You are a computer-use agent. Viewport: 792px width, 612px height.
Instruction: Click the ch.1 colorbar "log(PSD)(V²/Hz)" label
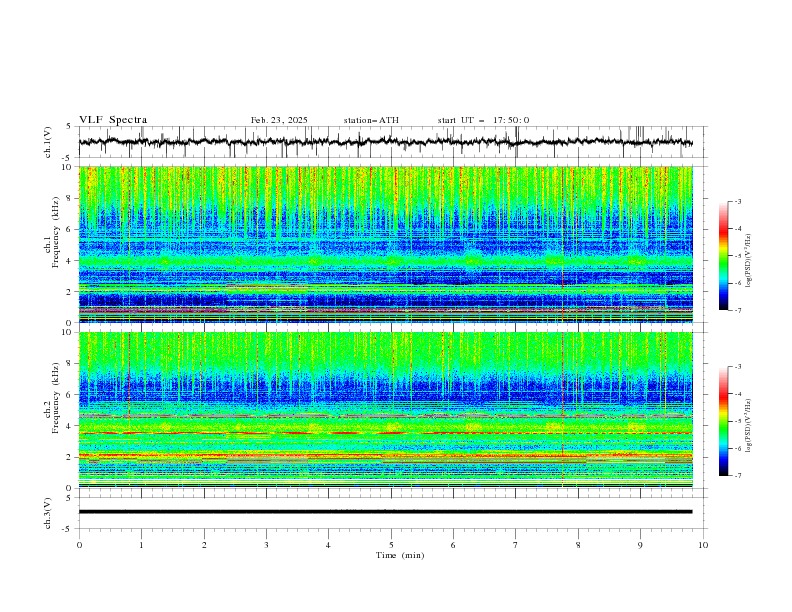pos(748,261)
